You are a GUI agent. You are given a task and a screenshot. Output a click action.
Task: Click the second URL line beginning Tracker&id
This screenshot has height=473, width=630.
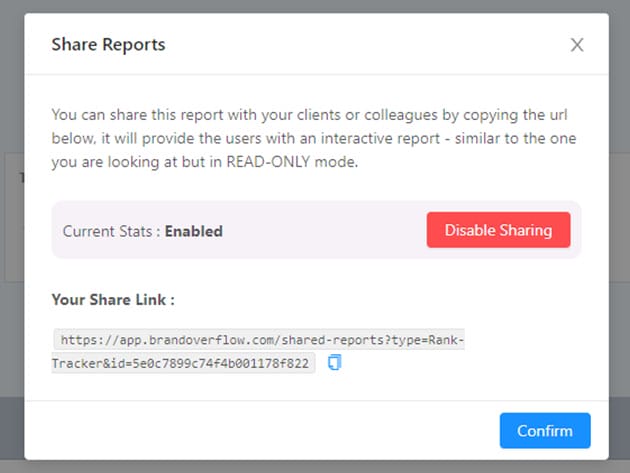point(183,363)
